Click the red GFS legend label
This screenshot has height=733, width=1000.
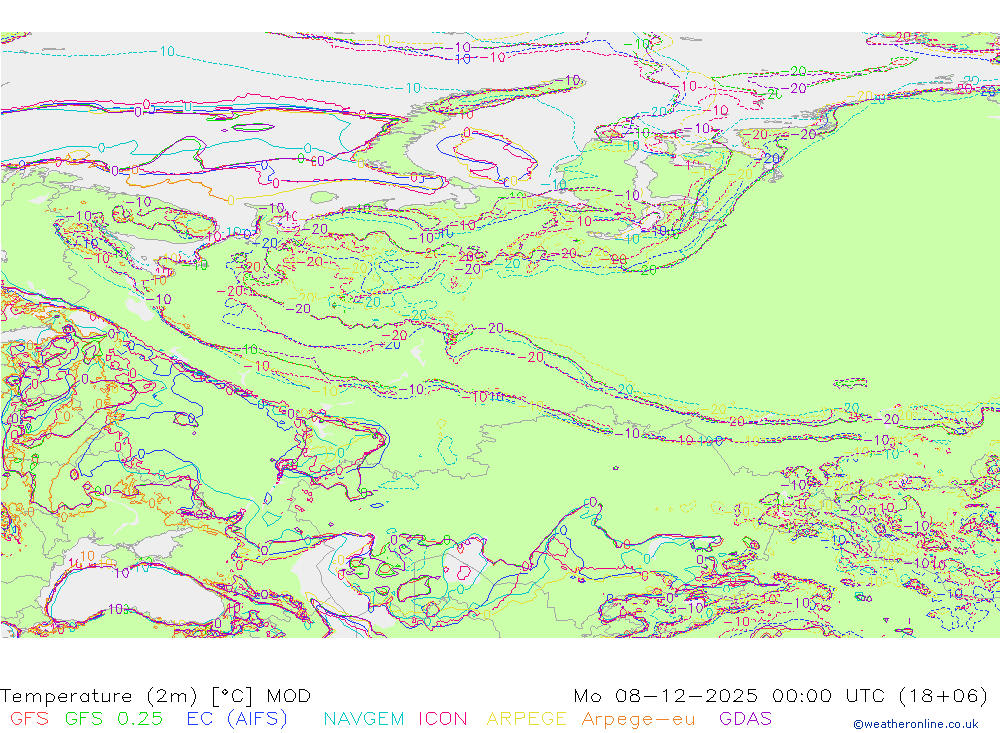29,719
